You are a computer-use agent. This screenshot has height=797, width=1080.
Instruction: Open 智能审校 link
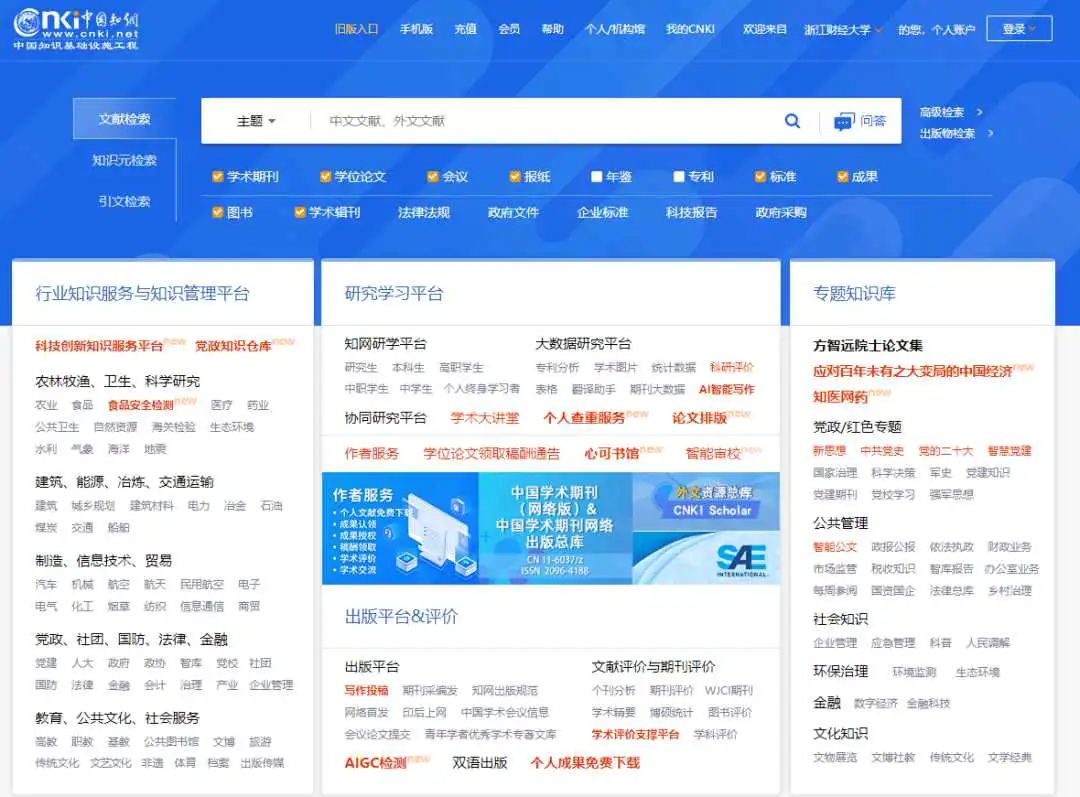click(x=713, y=453)
